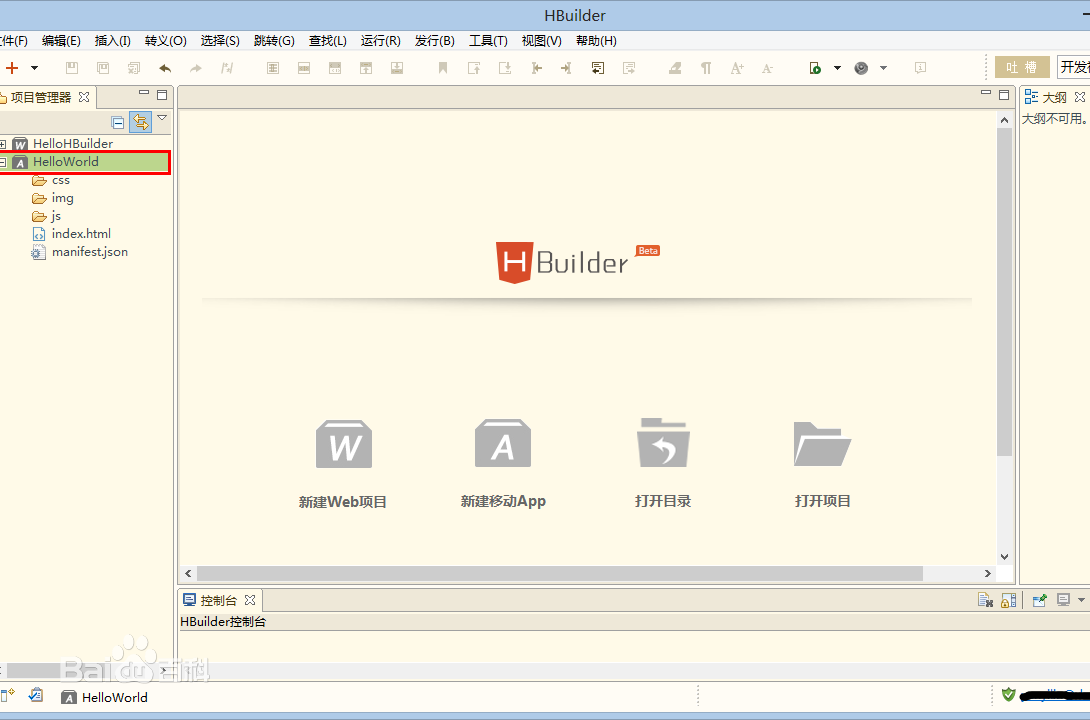Viewport: 1090px width, 720px height.
Task: Click the 新建移动App icon
Action: tap(503, 443)
